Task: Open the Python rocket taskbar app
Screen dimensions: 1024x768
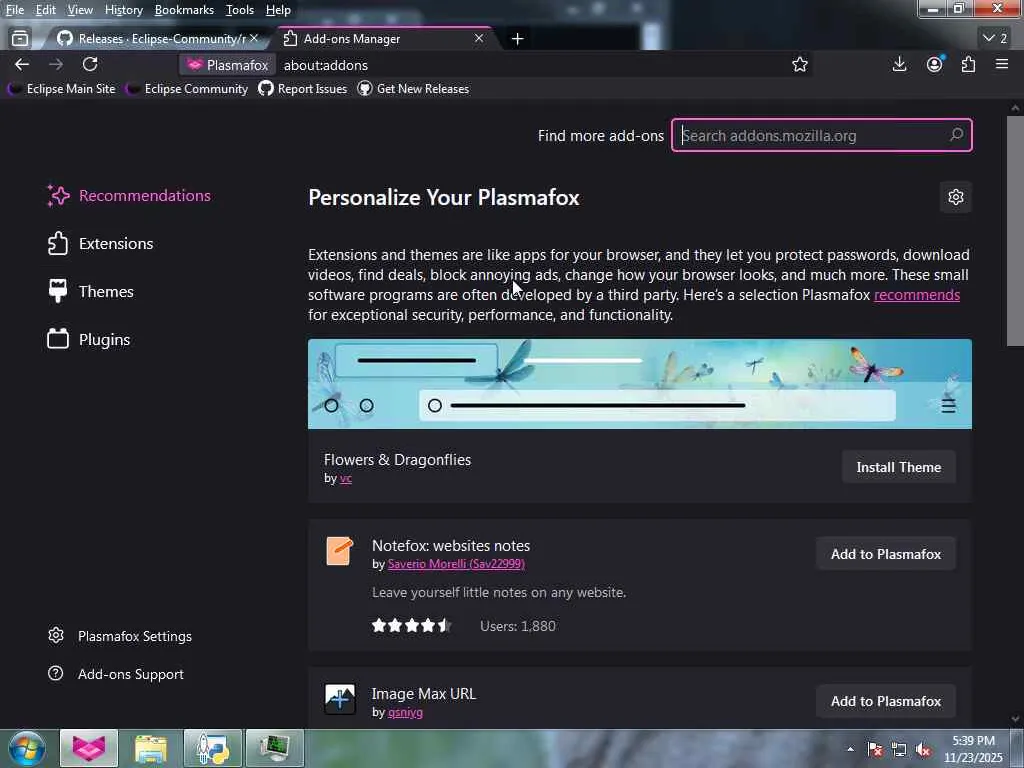Action: pos(213,748)
